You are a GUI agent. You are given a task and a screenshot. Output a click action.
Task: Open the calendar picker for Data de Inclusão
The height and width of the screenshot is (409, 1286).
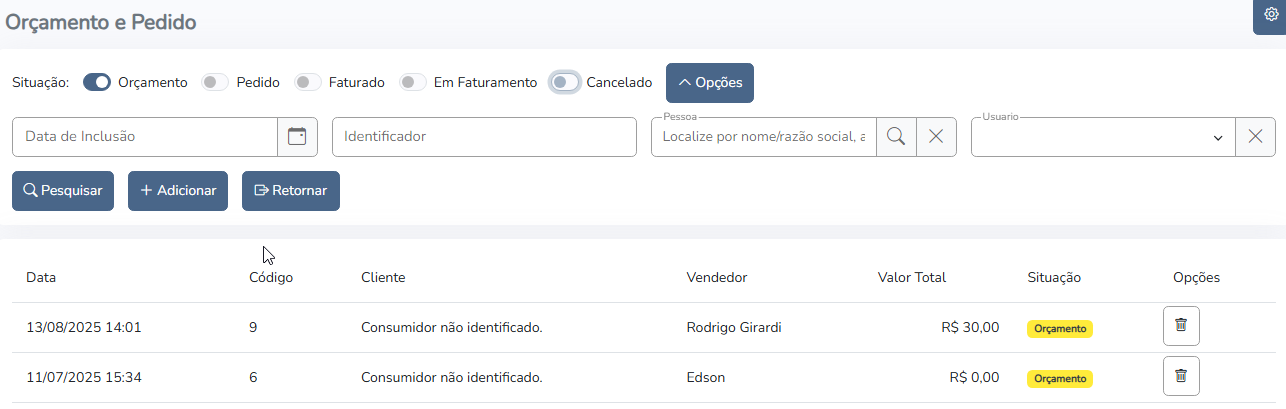pos(297,137)
